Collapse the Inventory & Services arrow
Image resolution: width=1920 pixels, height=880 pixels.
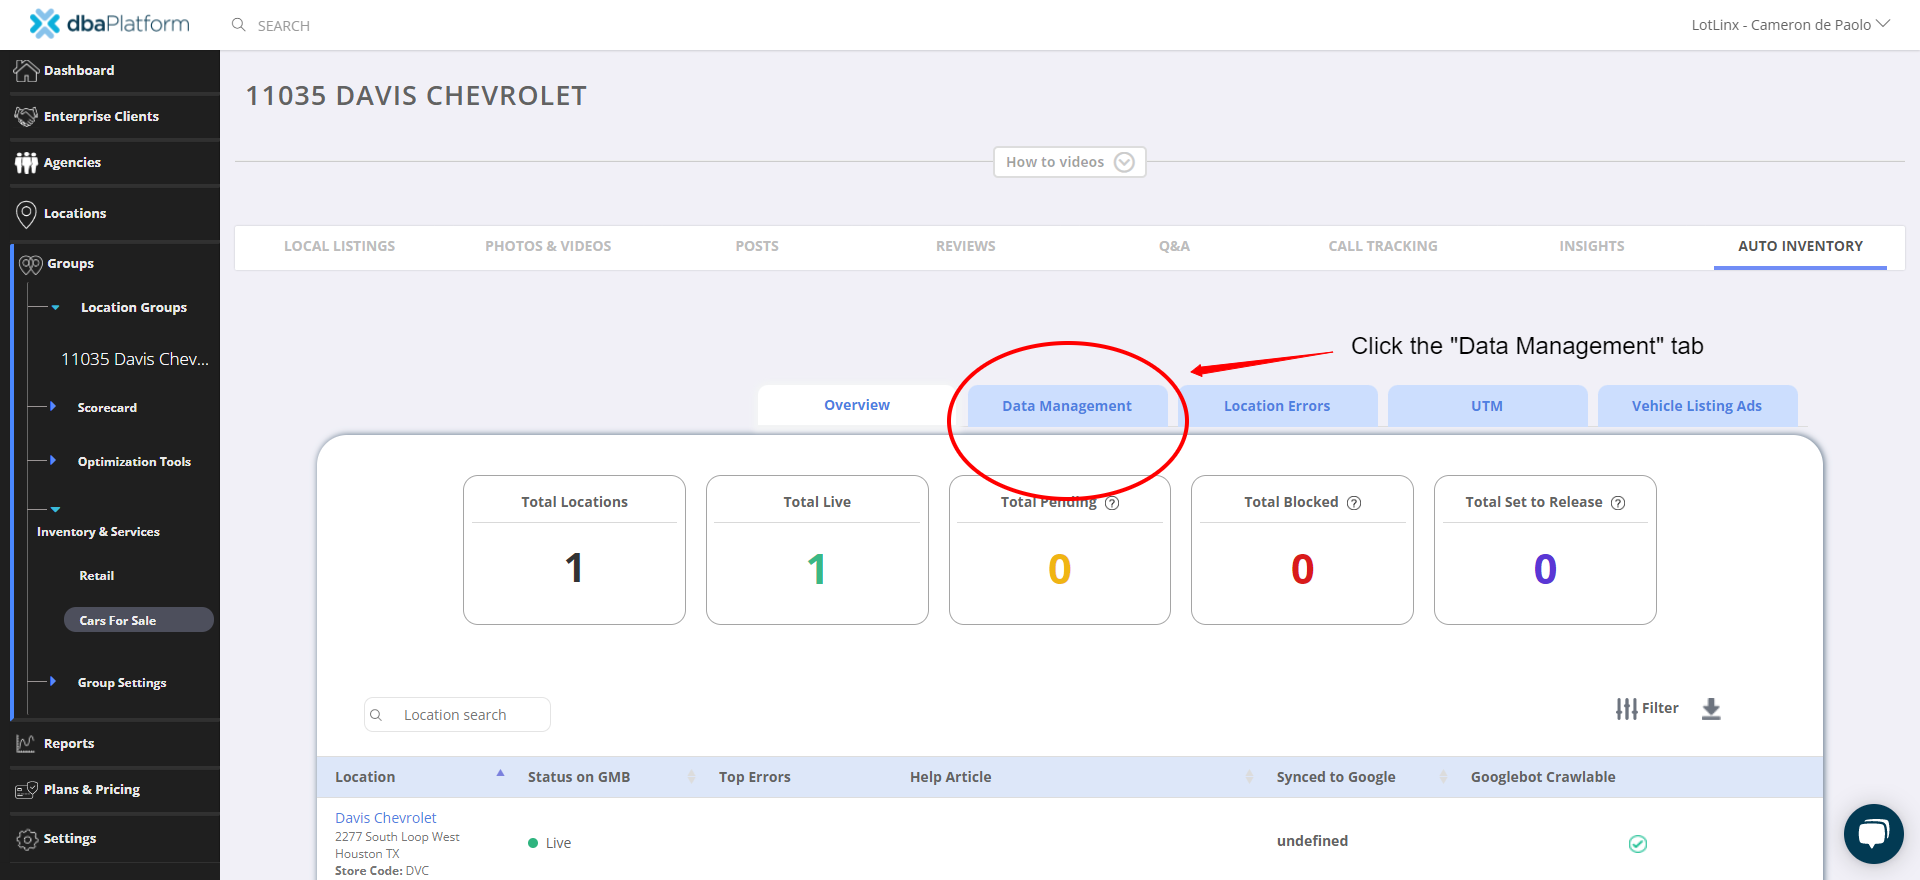[56, 510]
